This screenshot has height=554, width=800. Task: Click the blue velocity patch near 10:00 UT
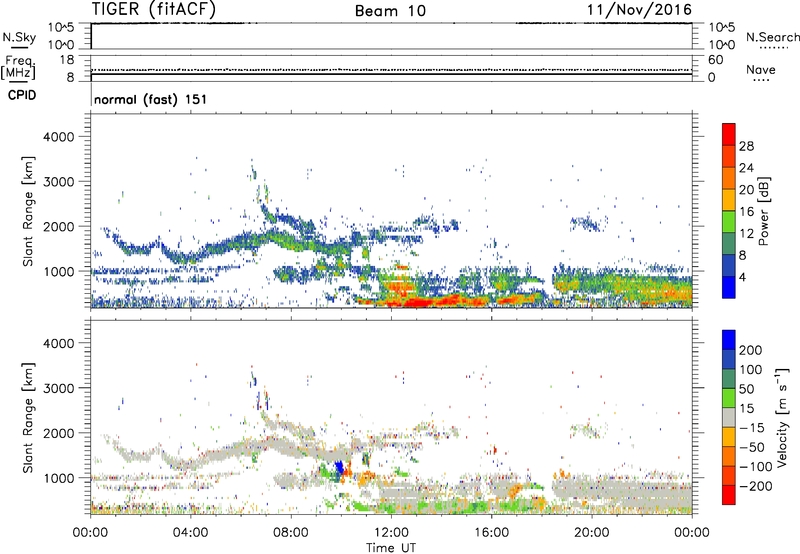pyautogui.click(x=339, y=468)
